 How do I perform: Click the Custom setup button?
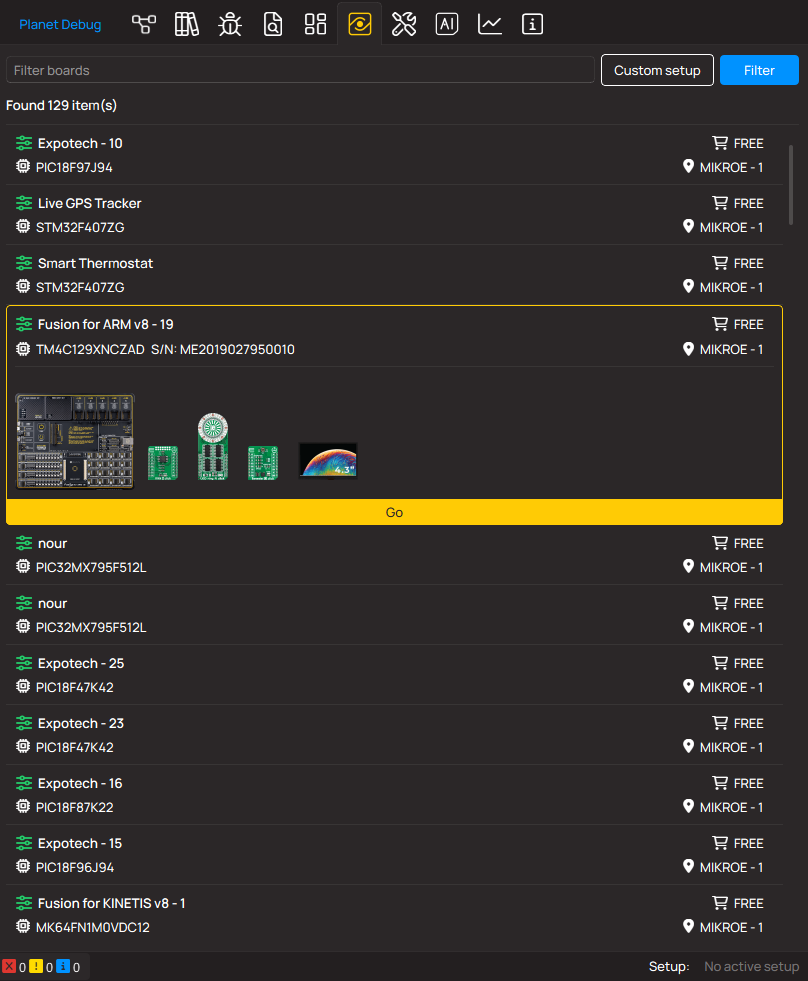[x=657, y=70]
